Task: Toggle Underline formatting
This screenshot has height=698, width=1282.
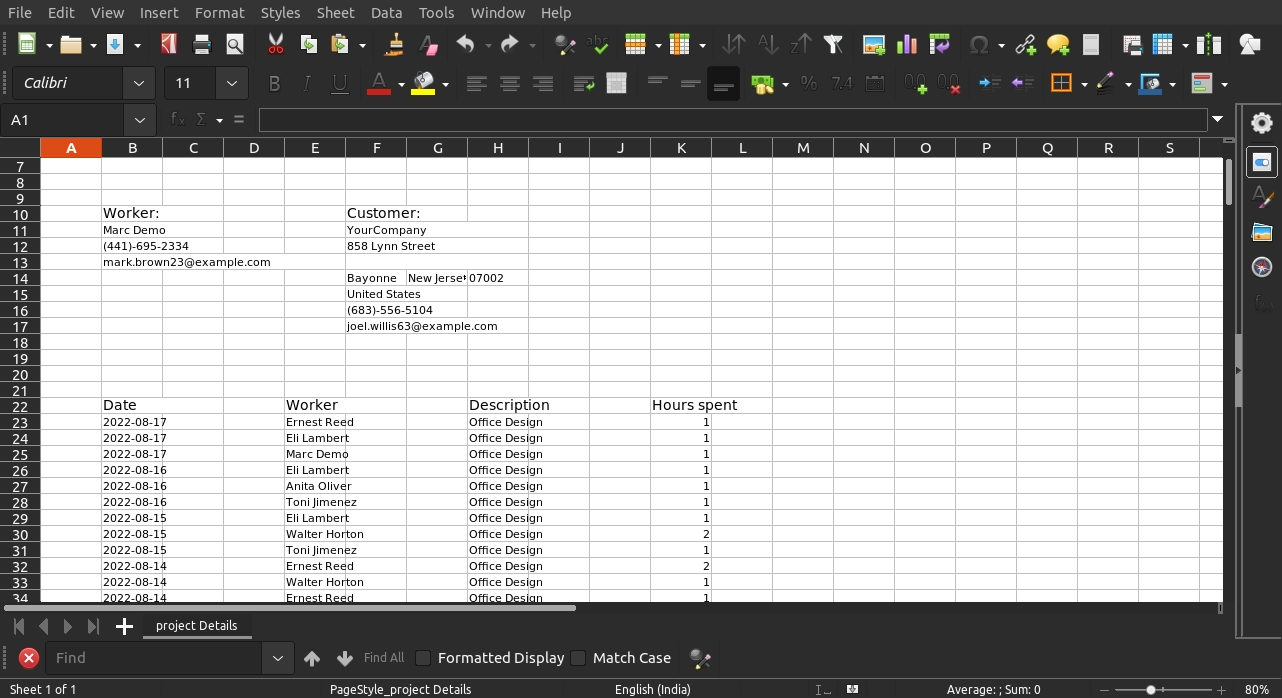Action: (340, 84)
